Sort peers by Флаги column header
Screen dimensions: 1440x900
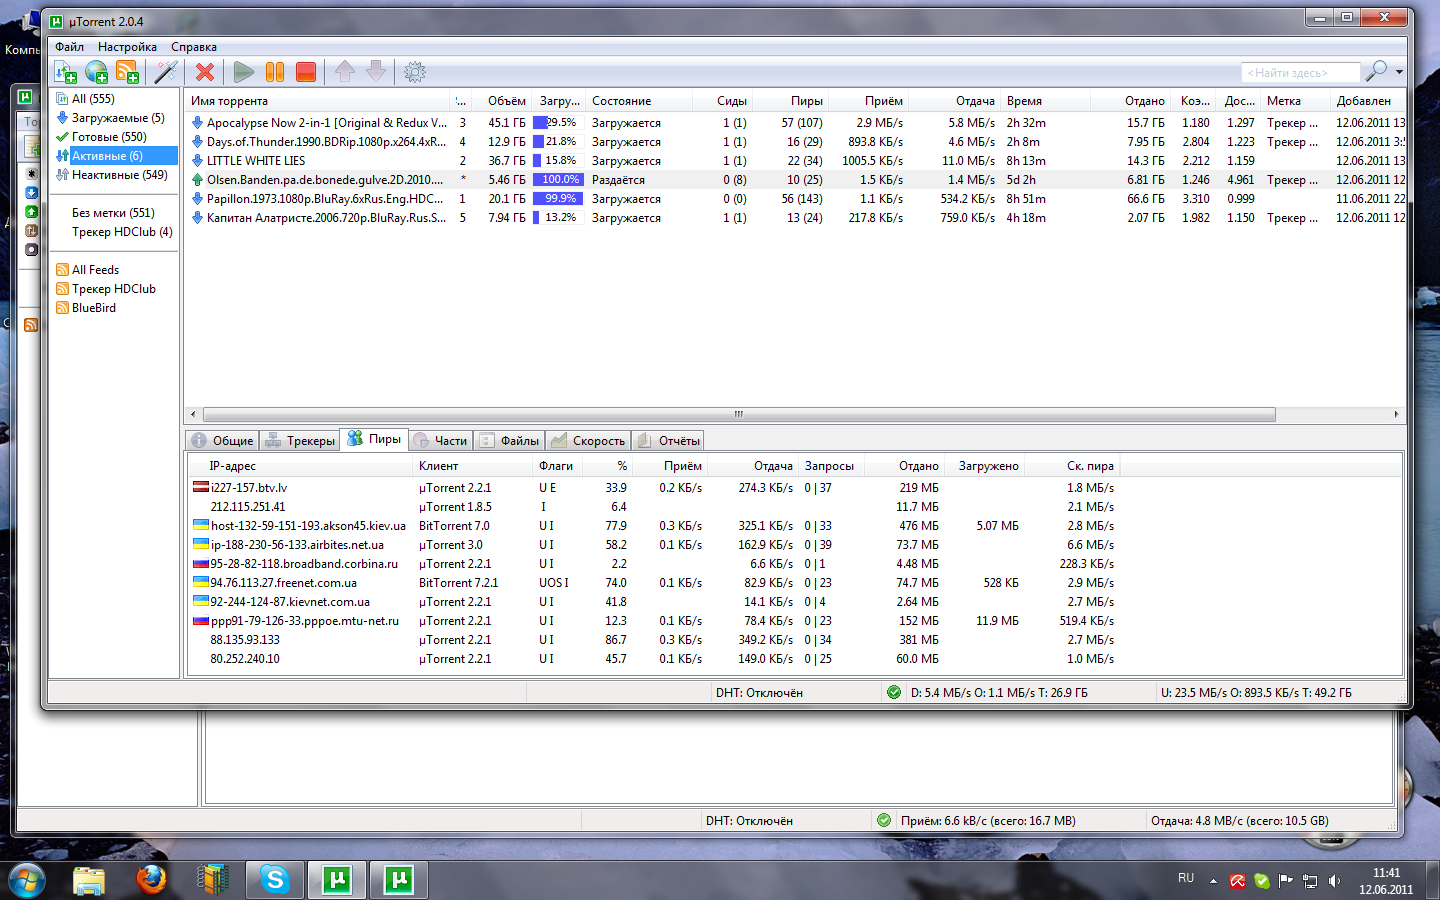(560, 466)
